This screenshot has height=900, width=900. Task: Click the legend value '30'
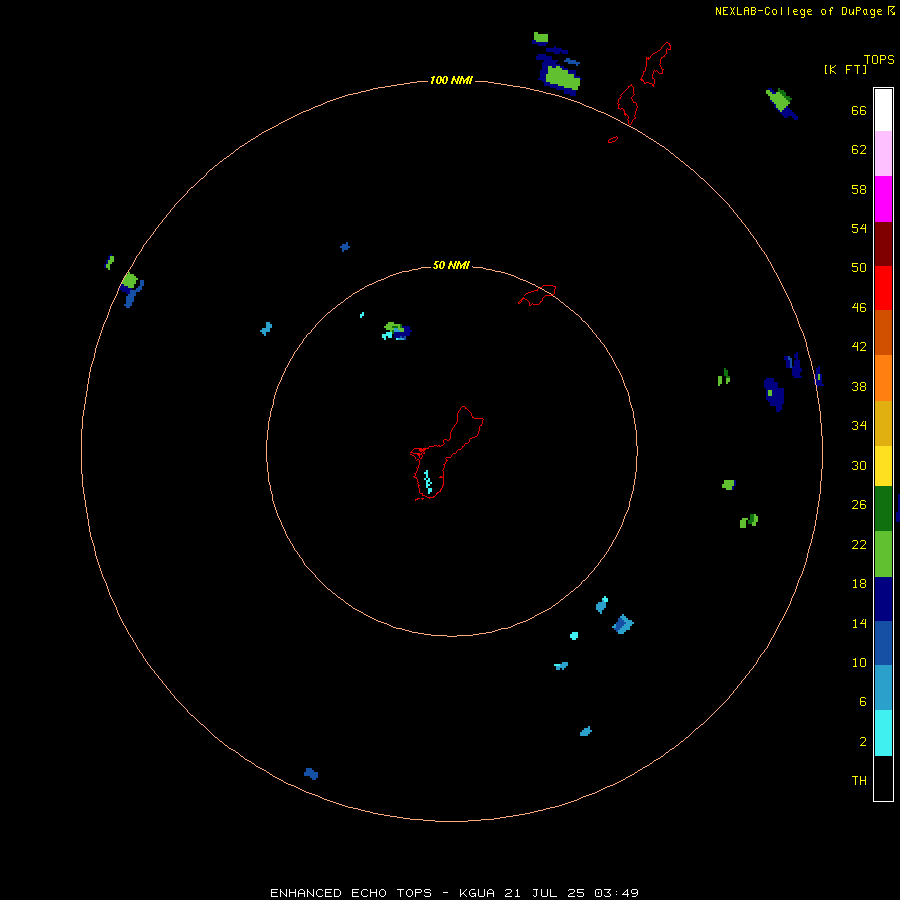click(859, 465)
